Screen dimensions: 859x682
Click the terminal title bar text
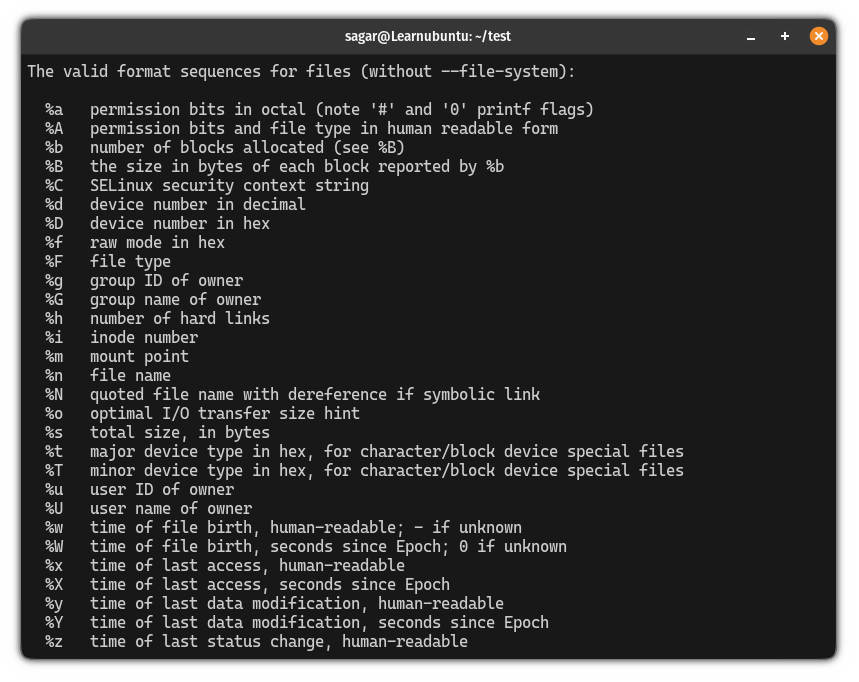(428, 35)
